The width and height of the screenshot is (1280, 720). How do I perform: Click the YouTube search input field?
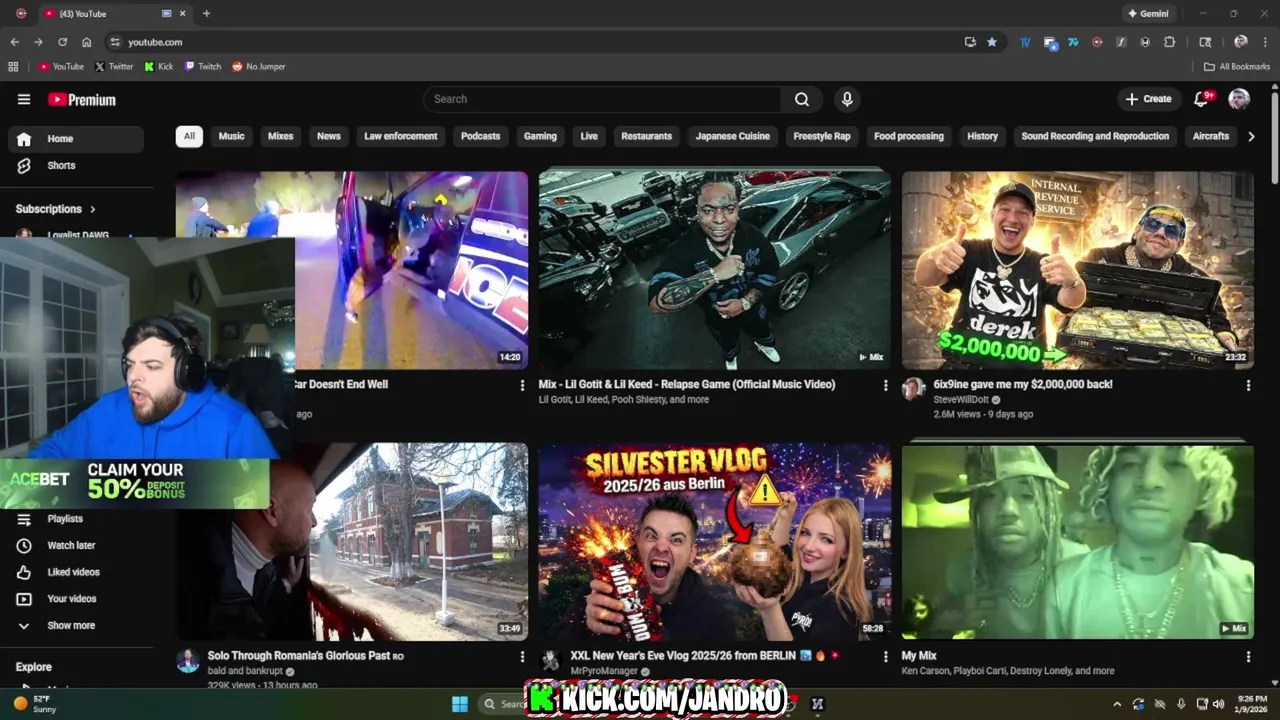[603, 99]
